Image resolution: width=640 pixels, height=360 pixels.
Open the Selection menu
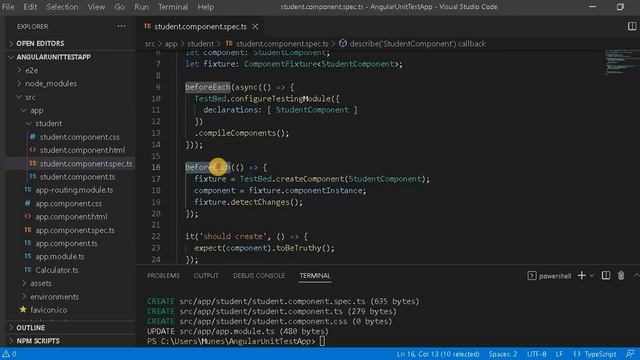(62, 7)
